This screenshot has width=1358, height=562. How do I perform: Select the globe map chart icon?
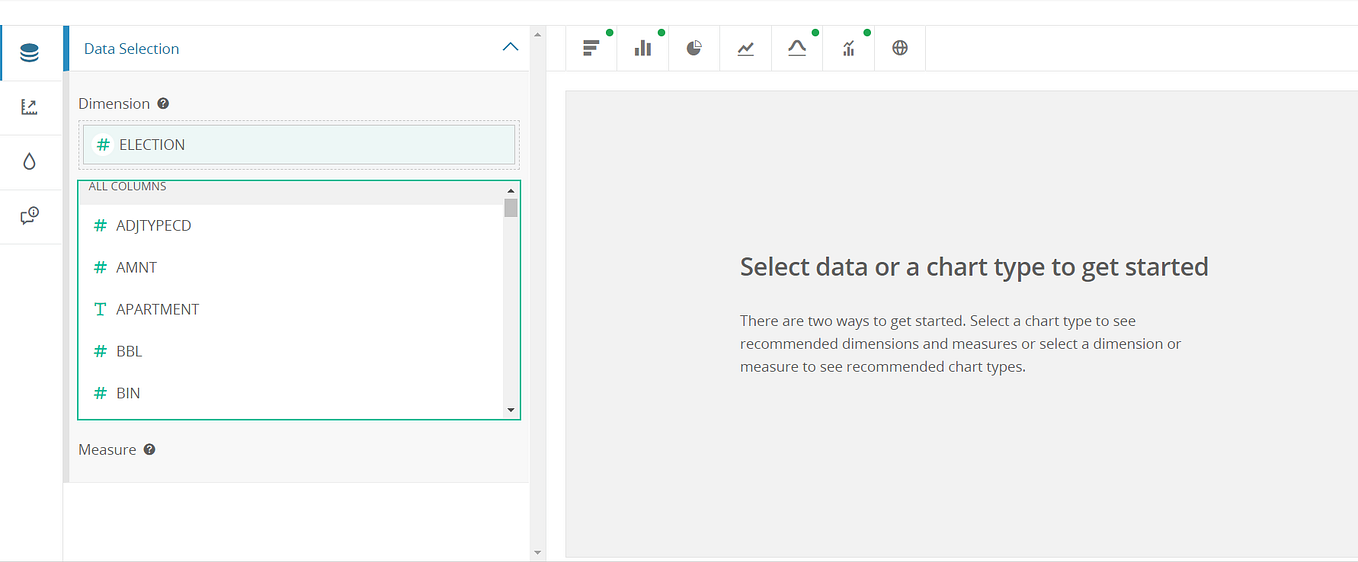point(900,48)
